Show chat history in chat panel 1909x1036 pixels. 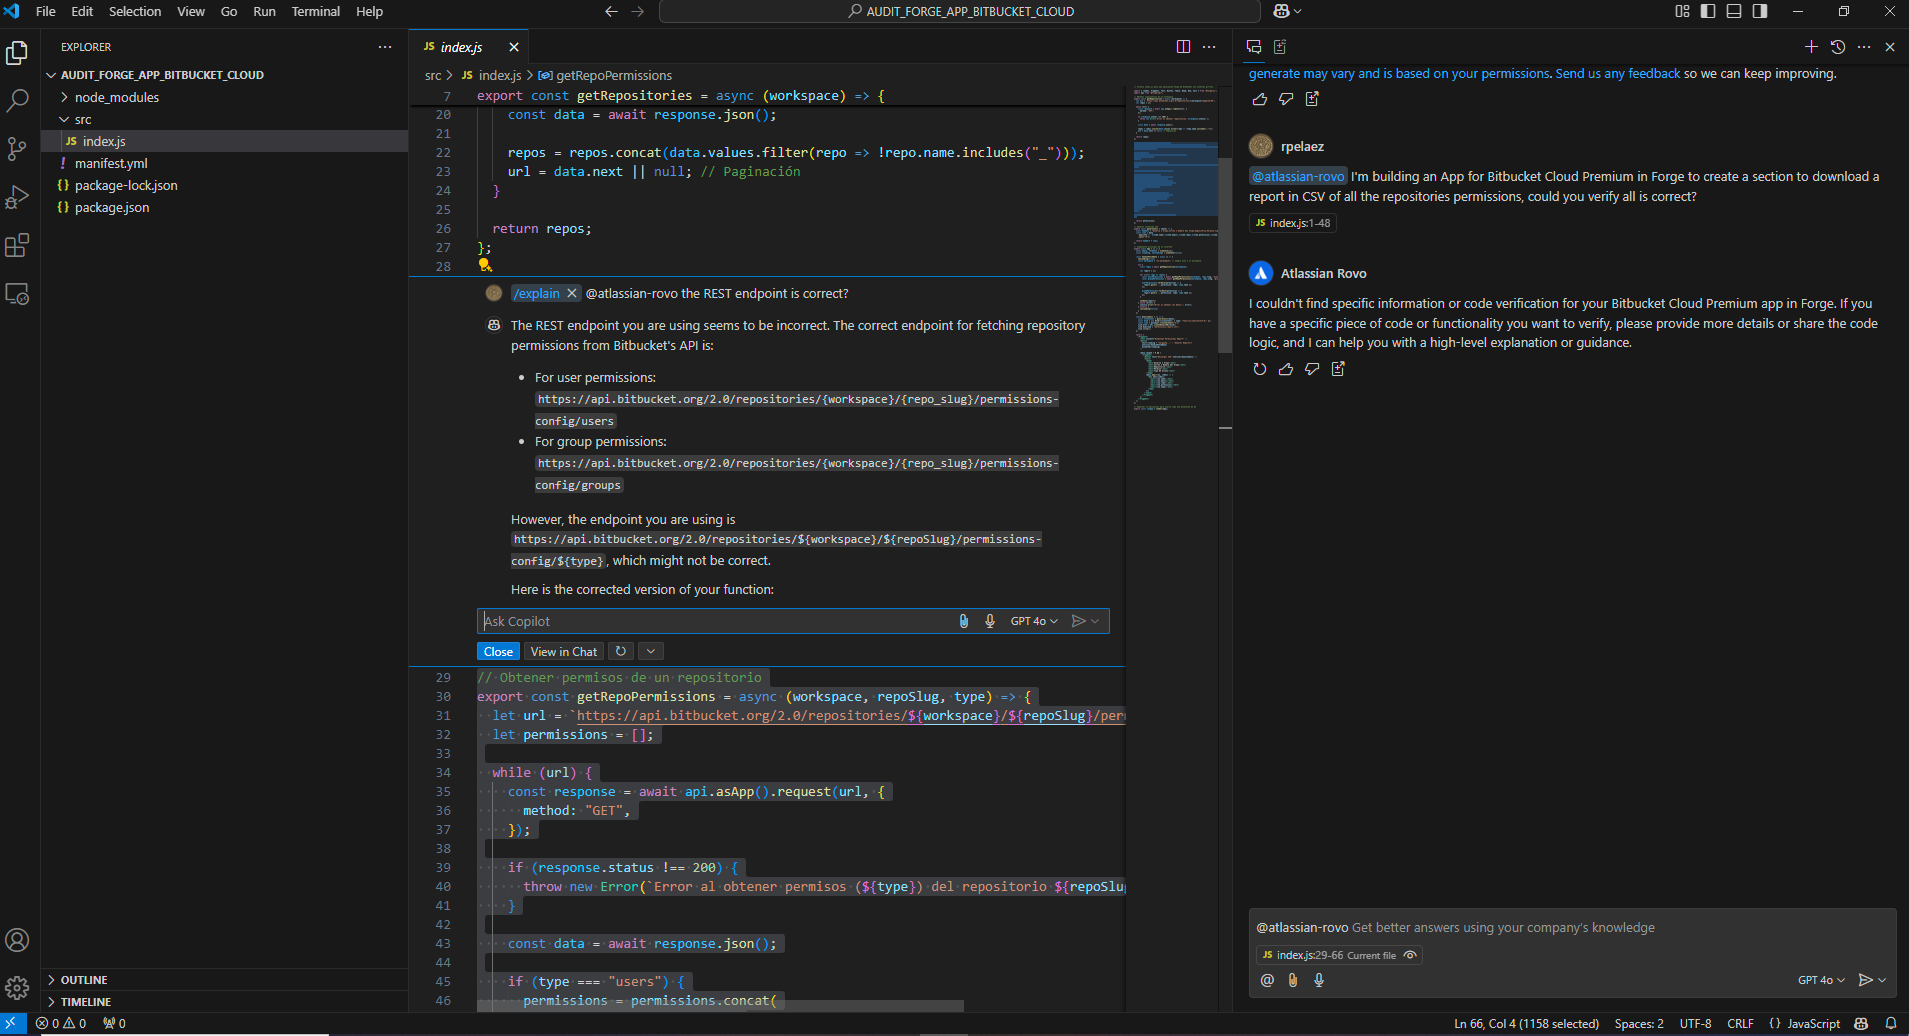(1837, 47)
